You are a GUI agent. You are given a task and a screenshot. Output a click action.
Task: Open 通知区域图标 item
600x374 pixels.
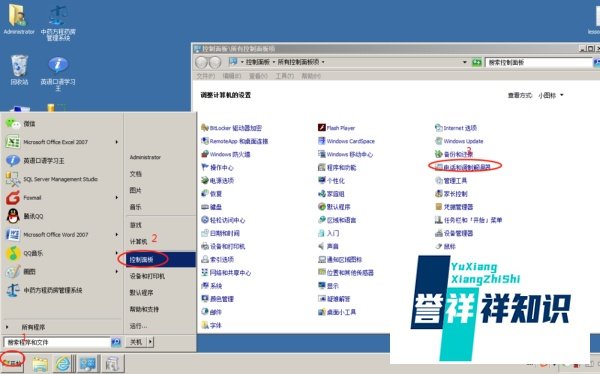coord(340,259)
